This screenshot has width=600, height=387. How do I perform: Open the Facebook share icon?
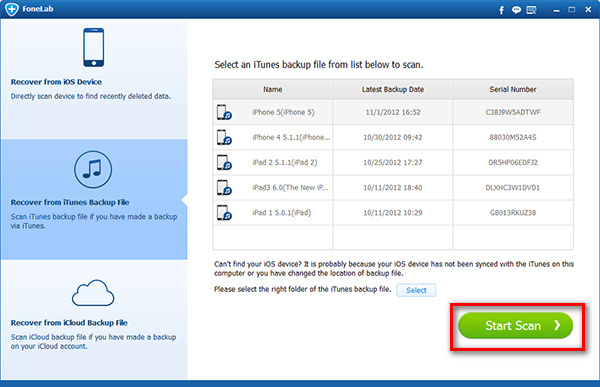coord(501,10)
